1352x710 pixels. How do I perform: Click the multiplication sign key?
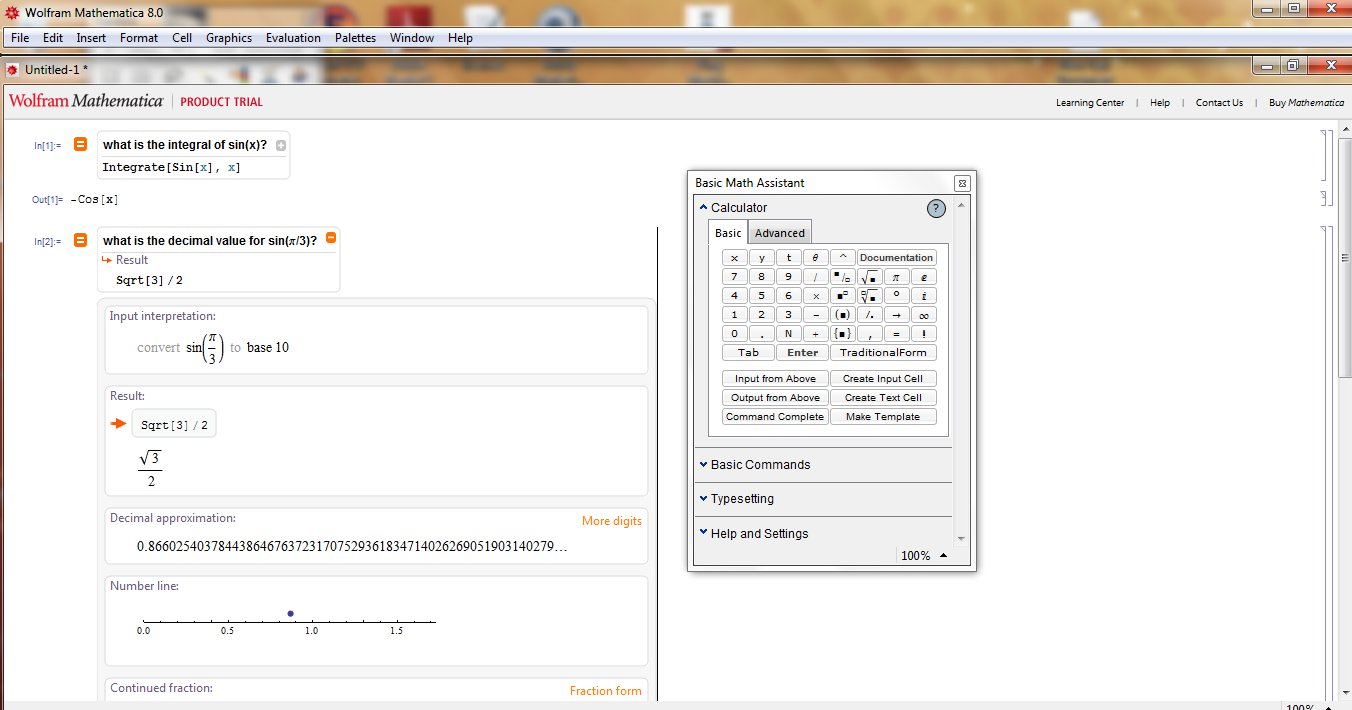coord(815,296)
